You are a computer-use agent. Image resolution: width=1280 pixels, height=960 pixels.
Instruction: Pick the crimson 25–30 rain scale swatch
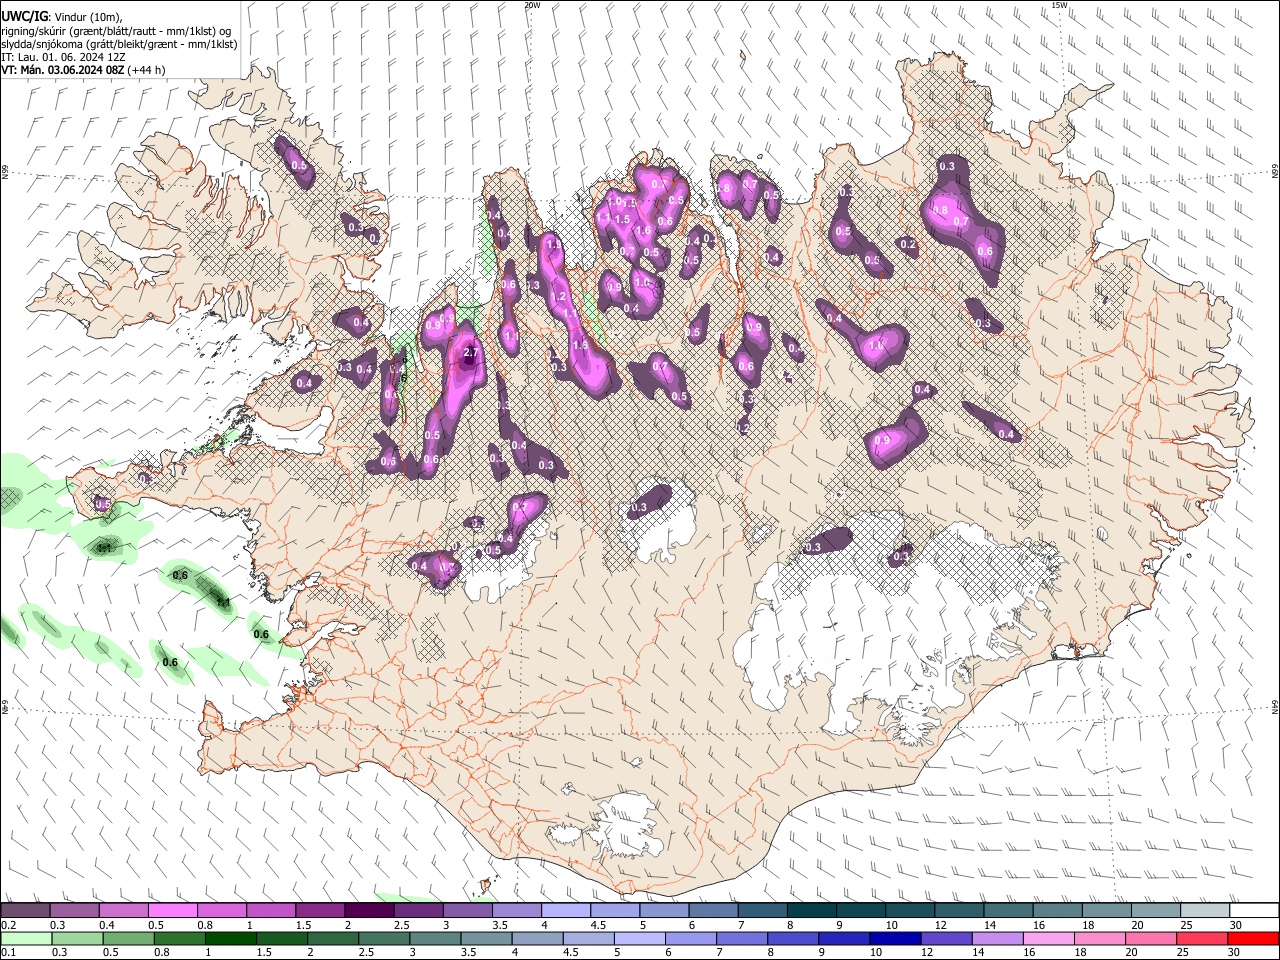click(x=1203, y=938)
